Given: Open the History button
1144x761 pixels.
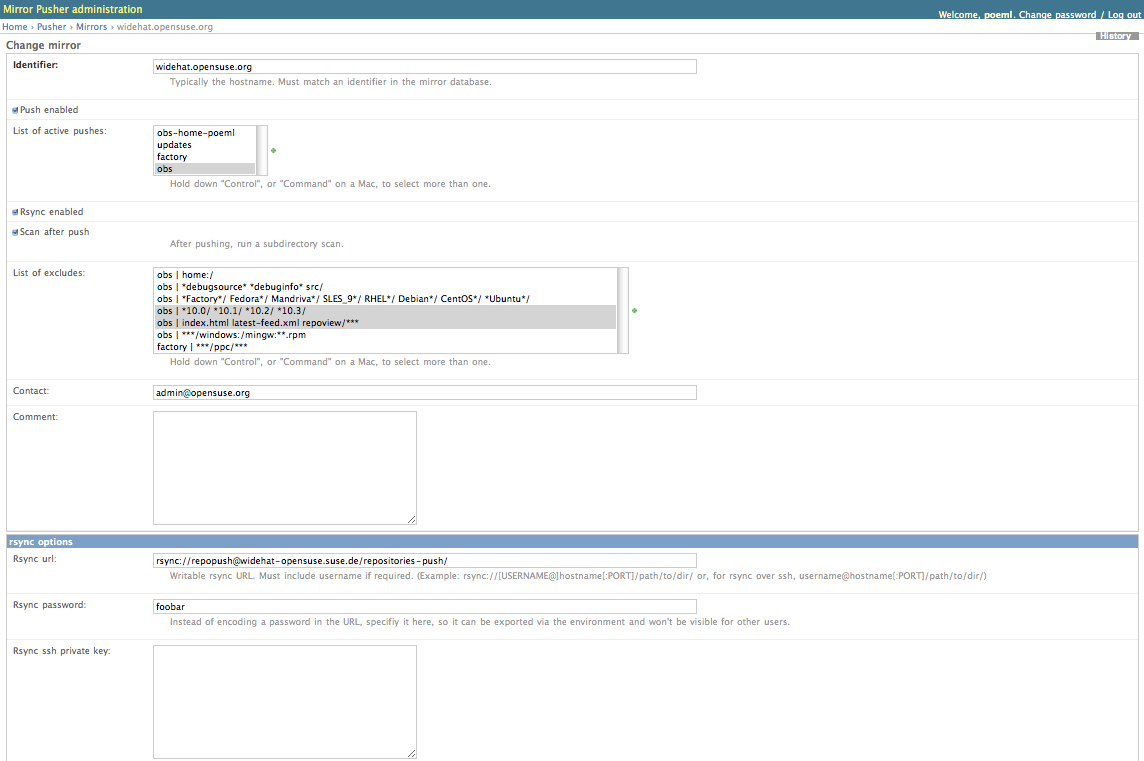Looking at the screenshot, I should (x=1116, y=36).
